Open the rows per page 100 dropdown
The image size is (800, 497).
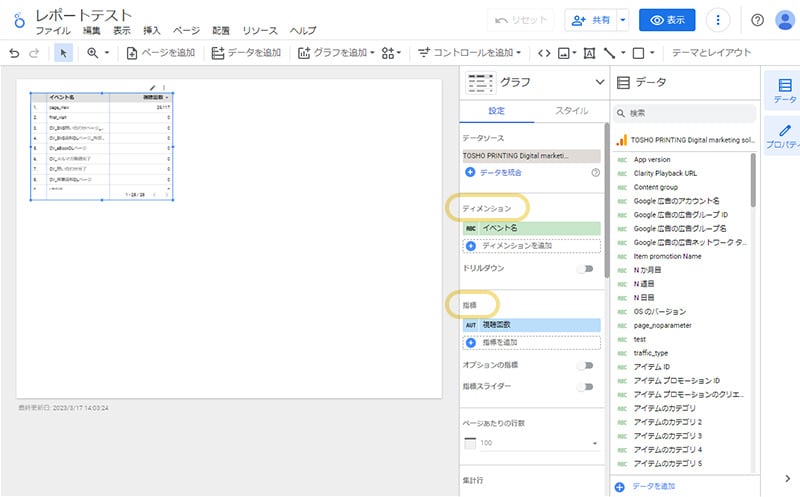coord(531,443)
